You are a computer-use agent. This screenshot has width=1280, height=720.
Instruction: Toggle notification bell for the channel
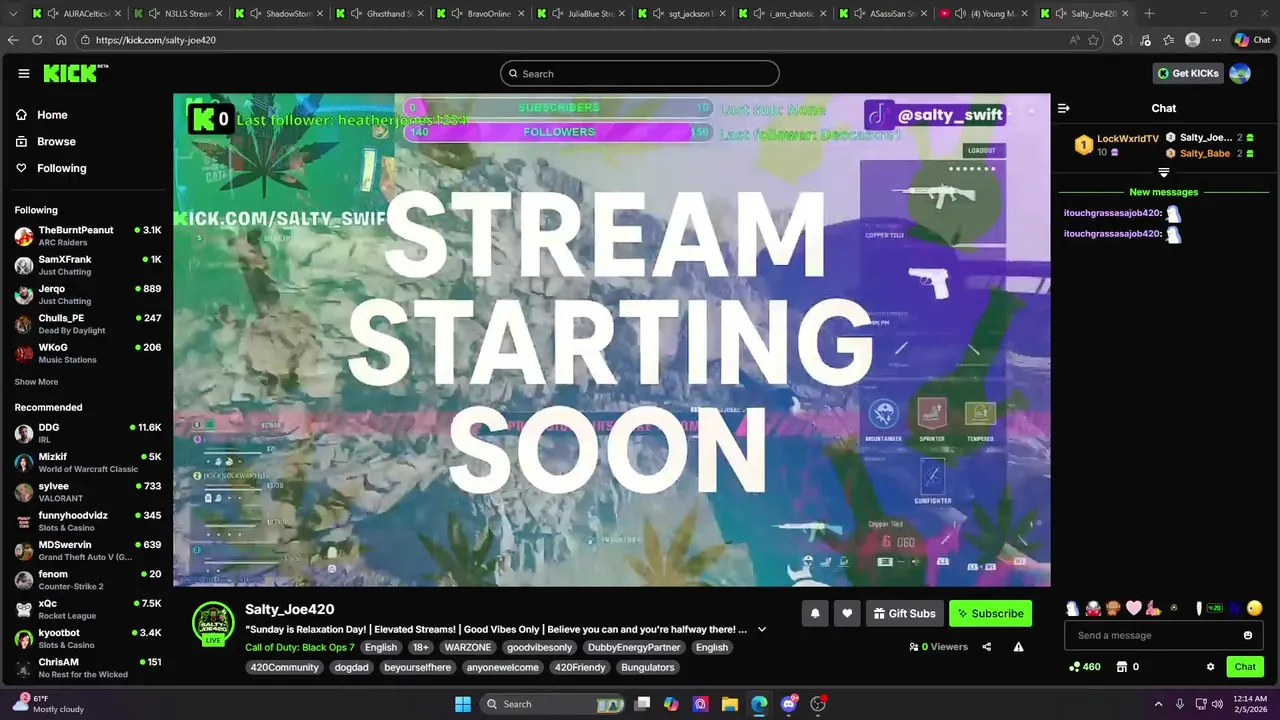pyautogui.click(x=815, y=613)
